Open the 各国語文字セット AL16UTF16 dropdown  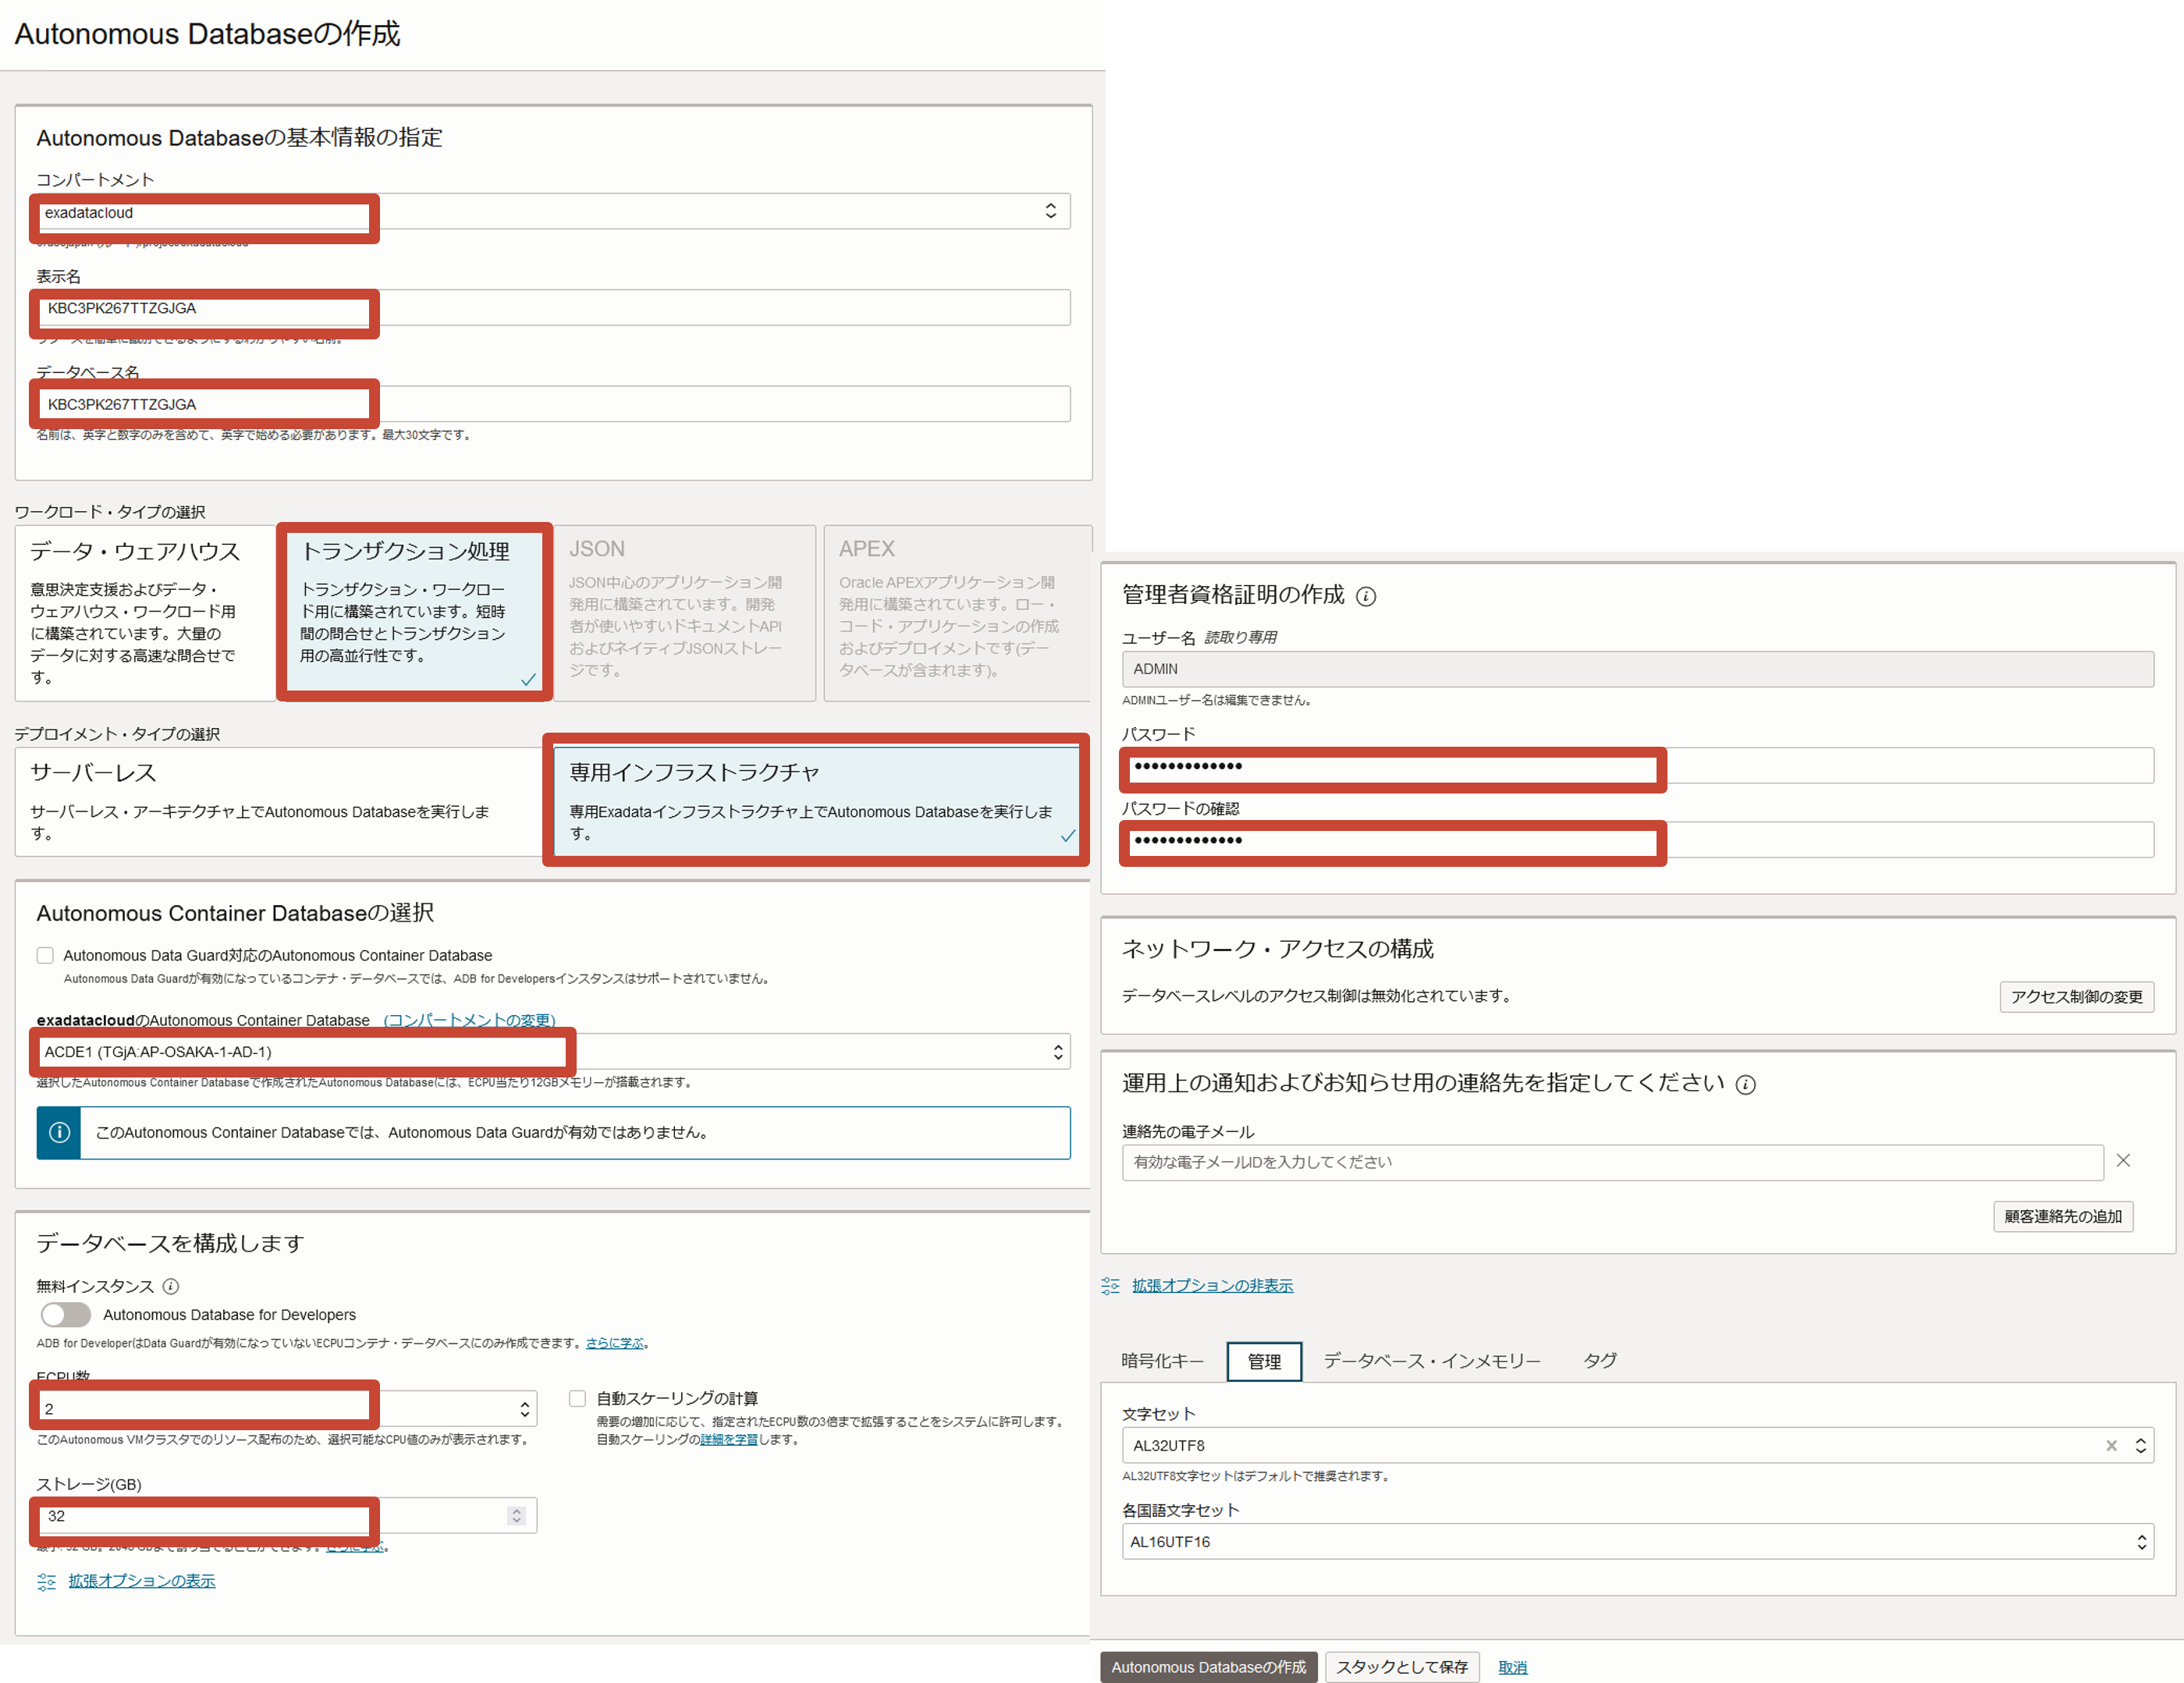[x=2140, y=1542]
